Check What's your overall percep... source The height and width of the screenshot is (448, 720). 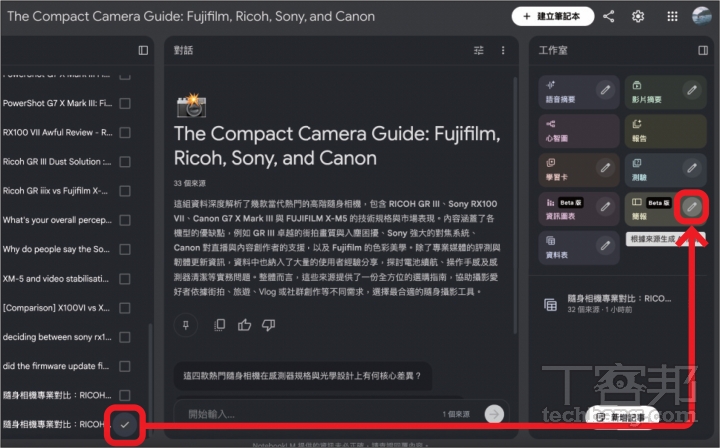point(124,220)
